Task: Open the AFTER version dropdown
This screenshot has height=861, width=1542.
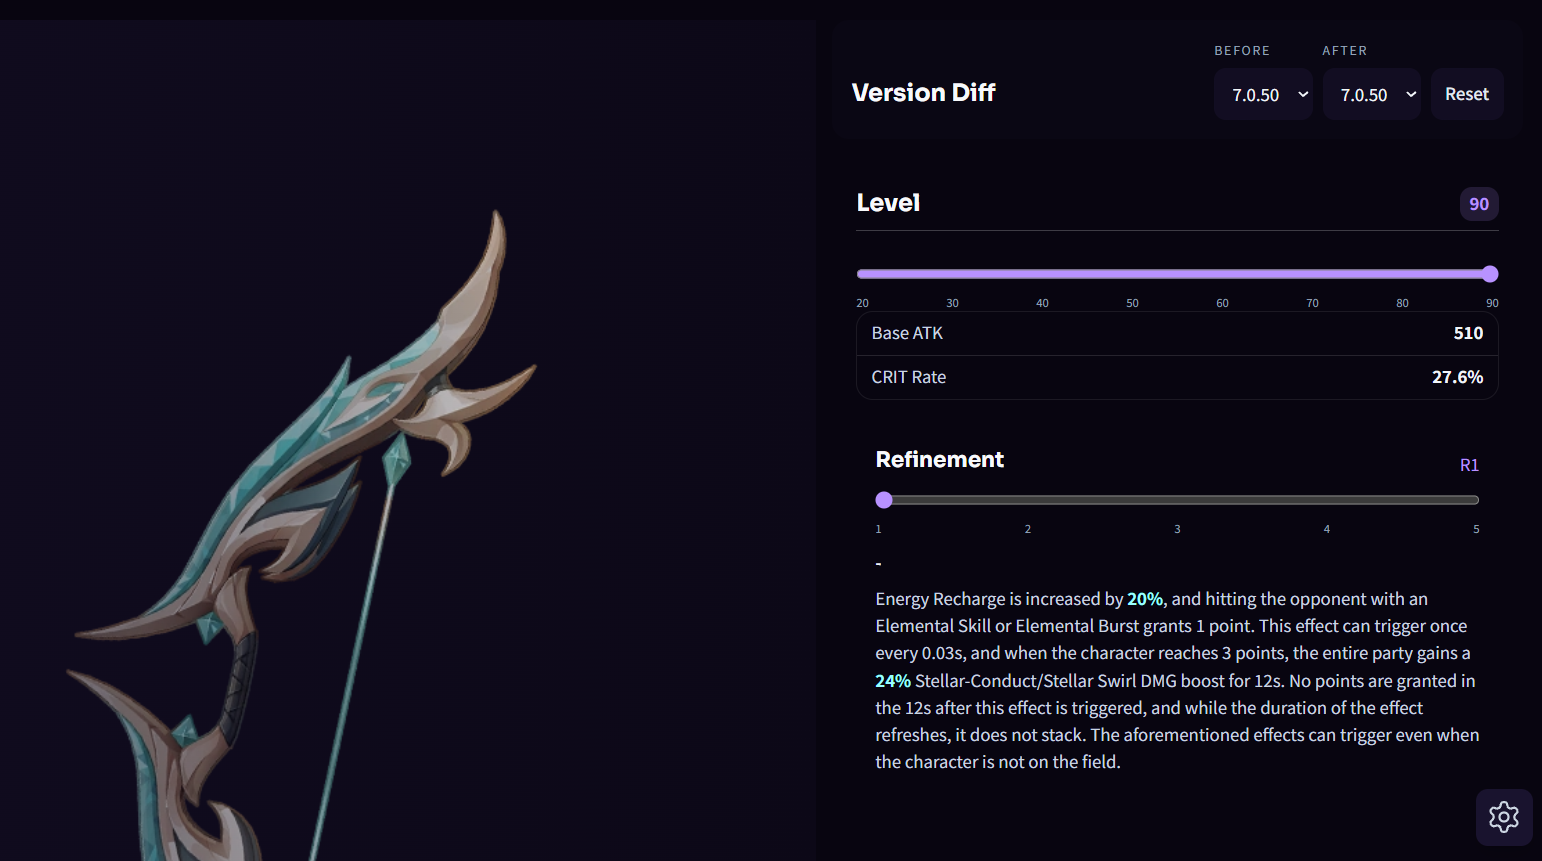Action: 1371,94
